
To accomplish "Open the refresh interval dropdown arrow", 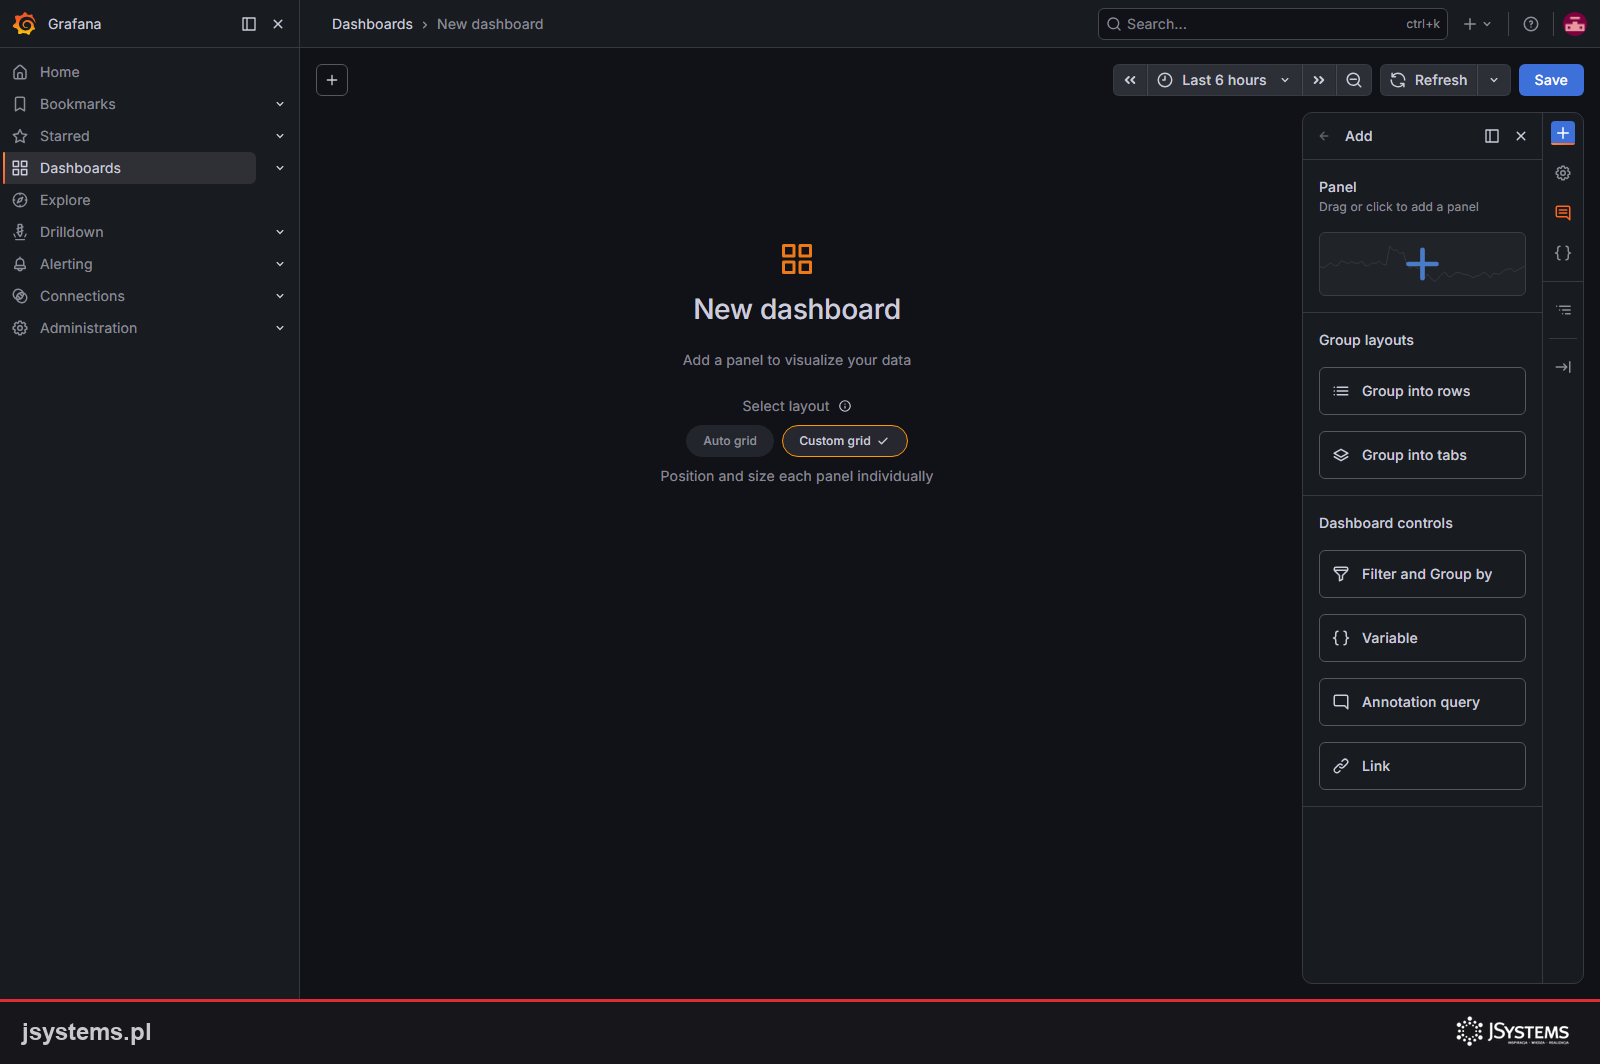I will point(1494,80).
